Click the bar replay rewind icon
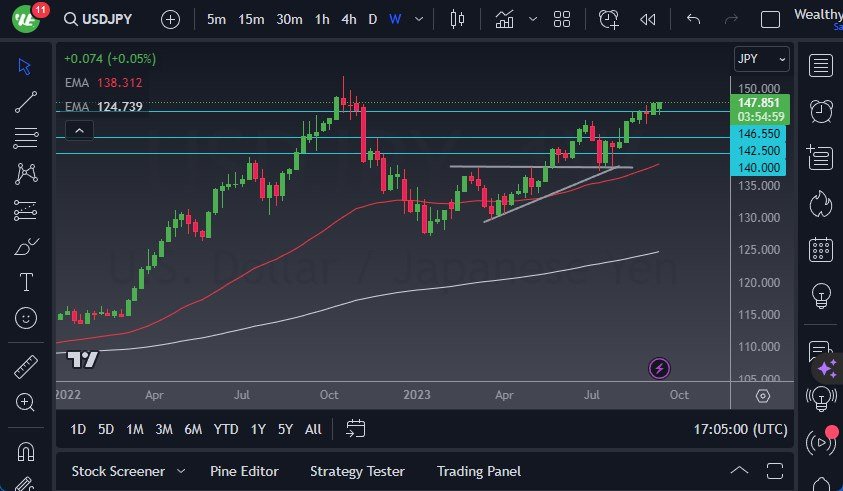 (x=647, y=19)
